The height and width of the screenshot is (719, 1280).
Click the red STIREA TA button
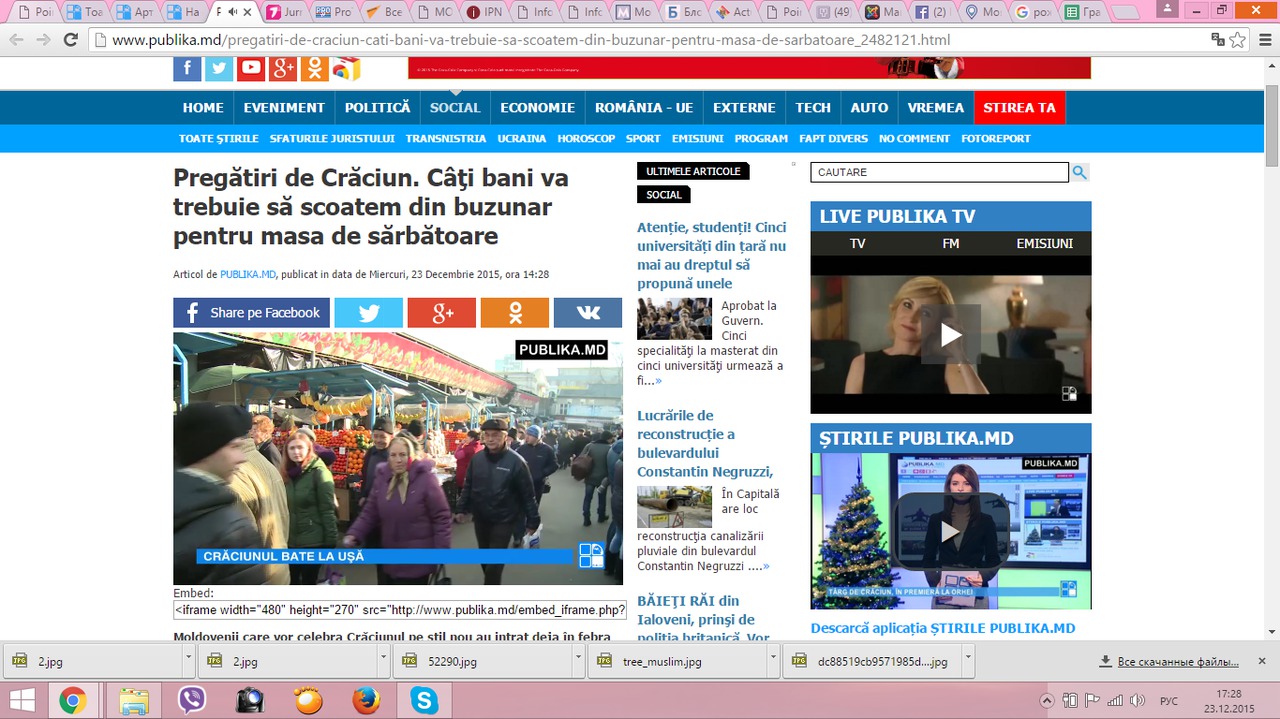(1019, 108)
